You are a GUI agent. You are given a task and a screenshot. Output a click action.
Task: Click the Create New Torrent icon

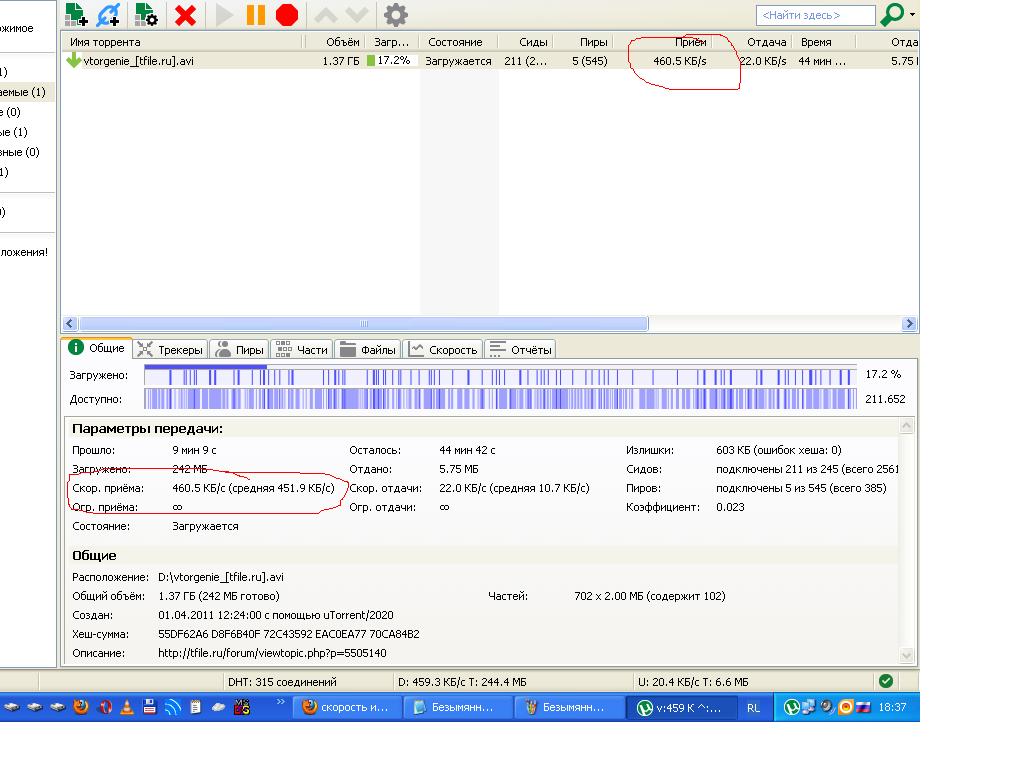click(146, 14)
